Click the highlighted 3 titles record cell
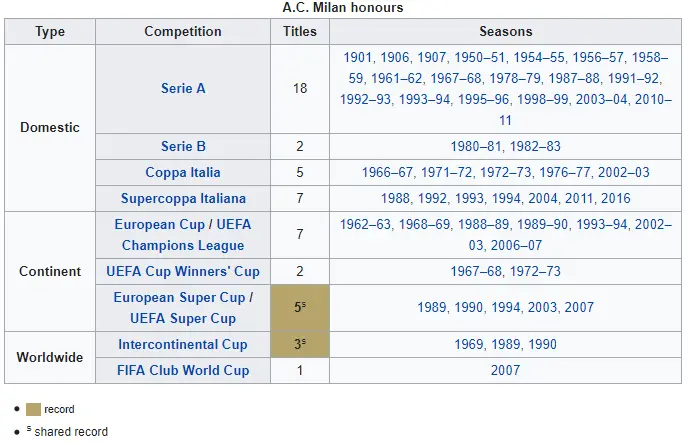 click(x=299, y=344)
